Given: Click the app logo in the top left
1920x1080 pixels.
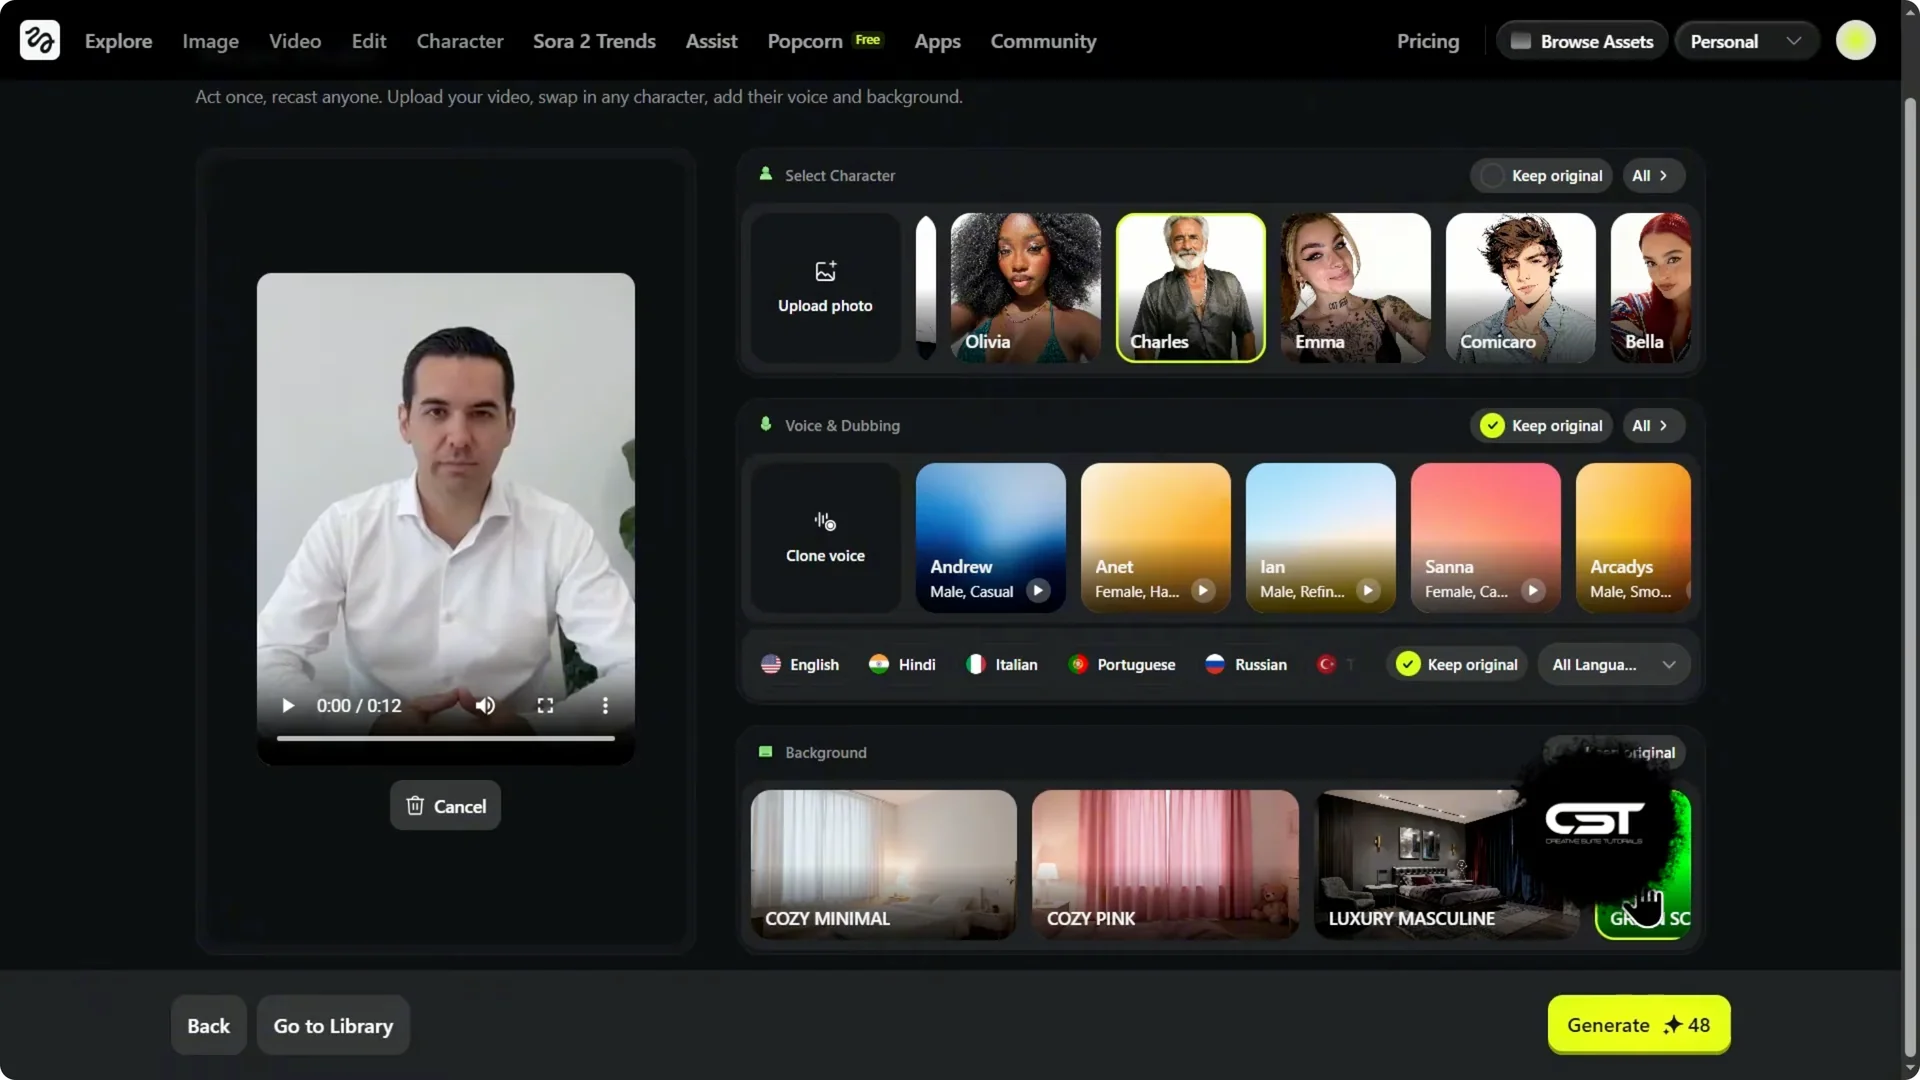Looking at the screenshot, I should pyautogui.click(x=38, y=40).
